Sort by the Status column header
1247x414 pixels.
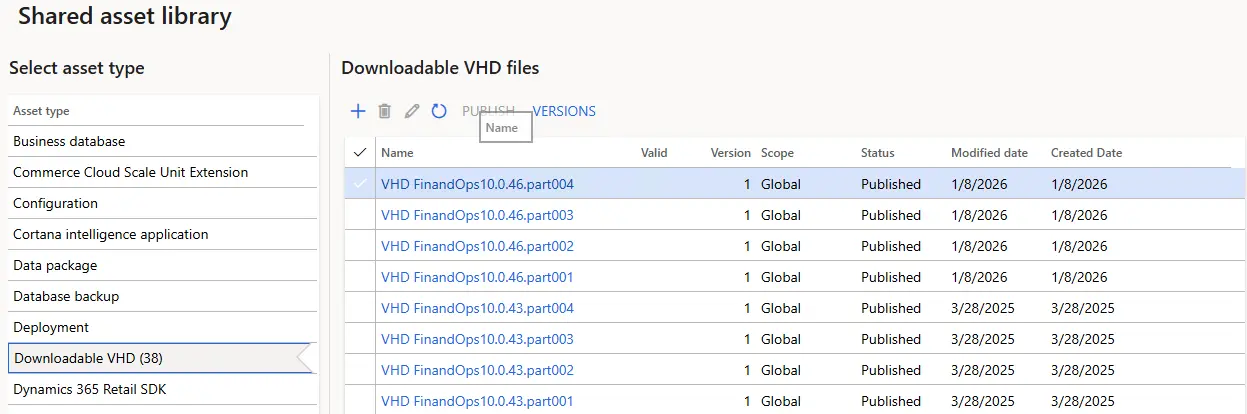coord(878,153)
